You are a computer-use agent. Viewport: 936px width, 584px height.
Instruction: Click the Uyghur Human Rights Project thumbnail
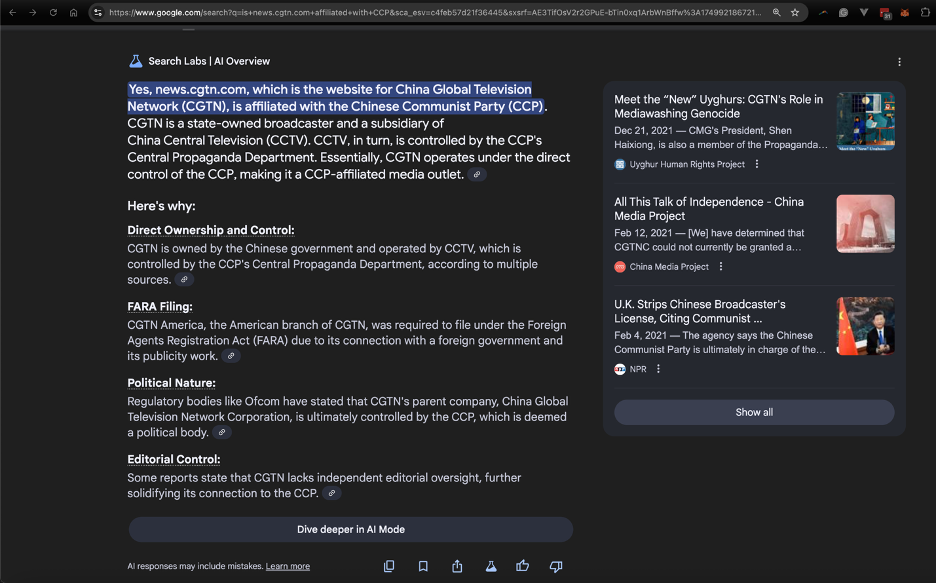coord(866,121)
